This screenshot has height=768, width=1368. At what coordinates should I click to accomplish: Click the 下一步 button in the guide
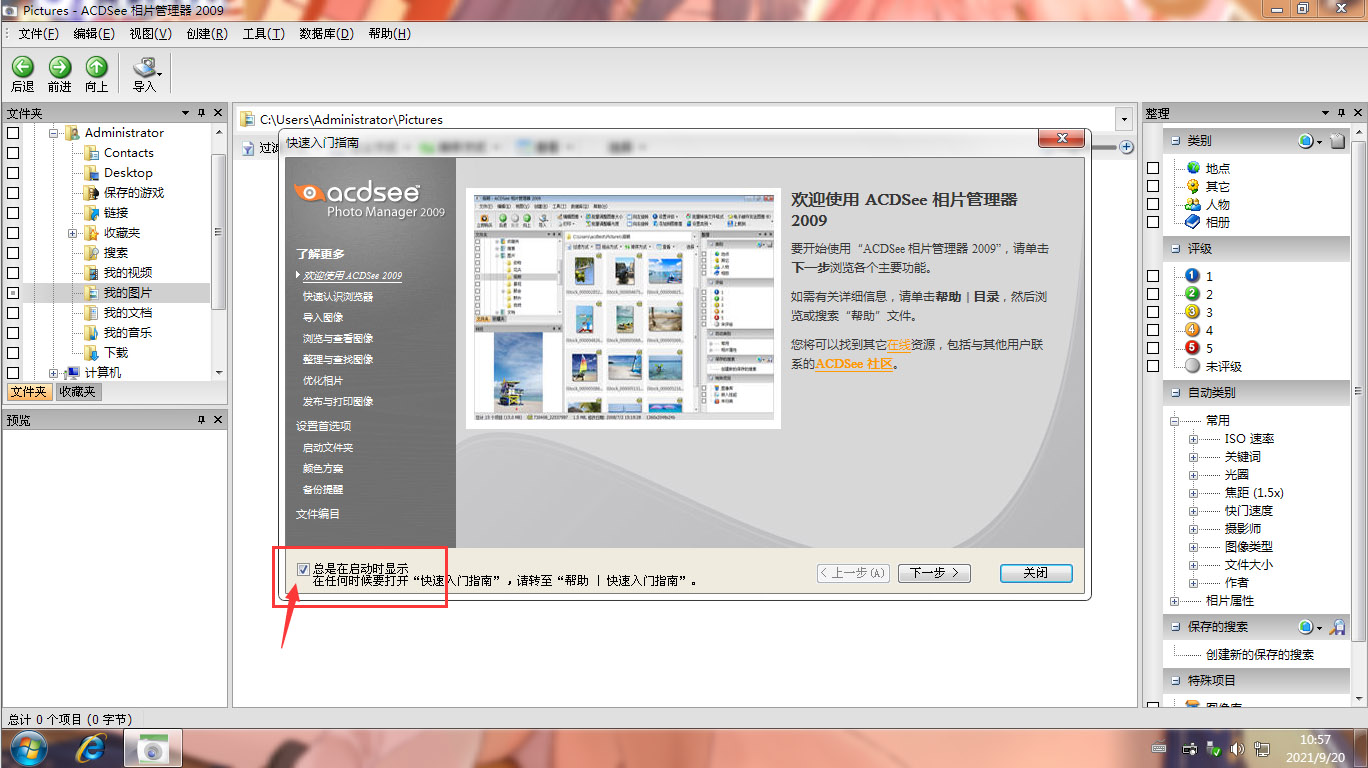tap(934, 573)
